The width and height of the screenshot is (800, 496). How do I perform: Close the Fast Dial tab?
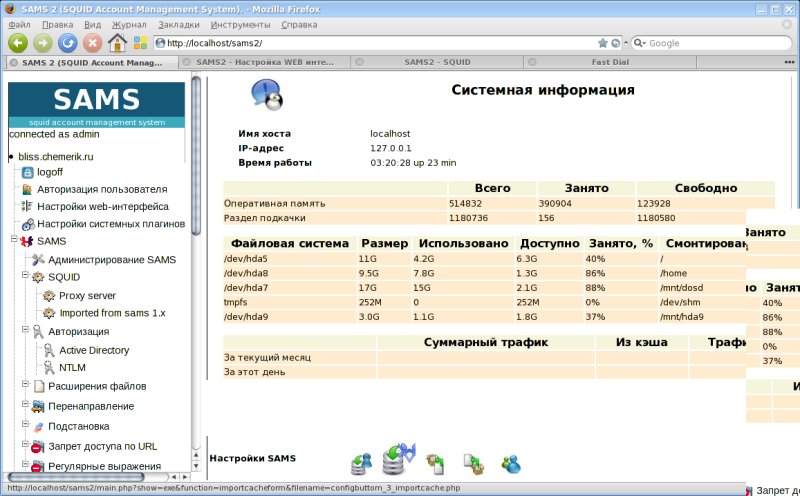point(532,62)
